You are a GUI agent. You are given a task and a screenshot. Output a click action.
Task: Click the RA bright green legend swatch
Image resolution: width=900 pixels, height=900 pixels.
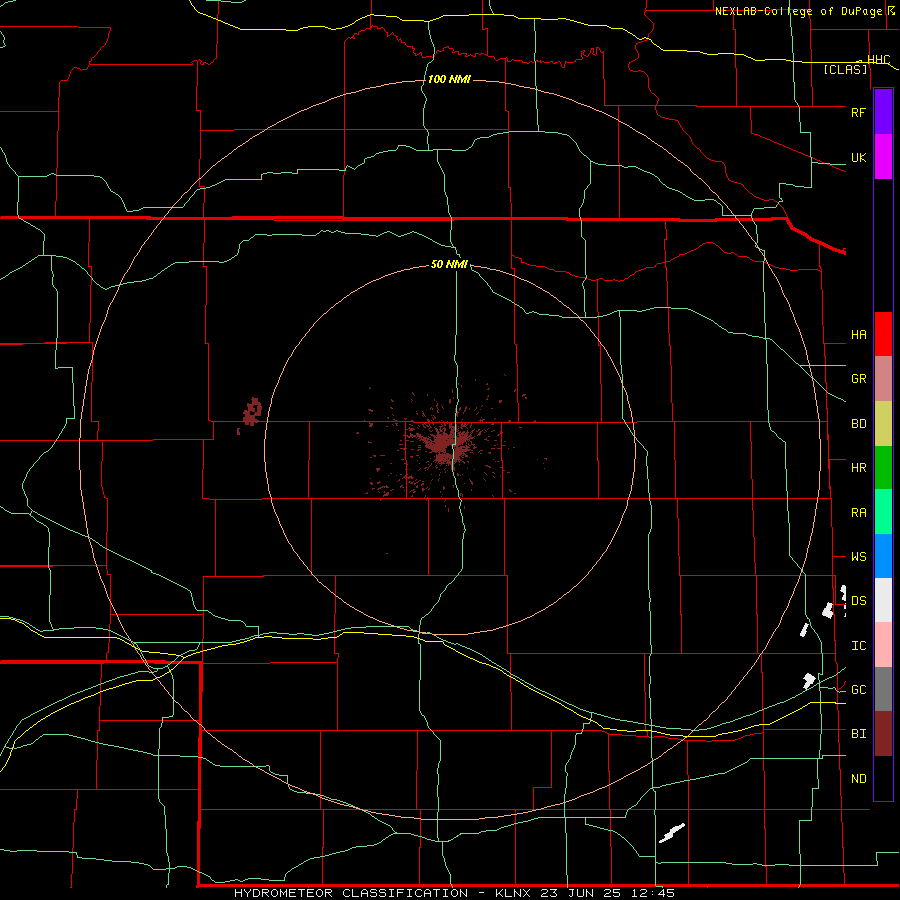pos(883,512)
